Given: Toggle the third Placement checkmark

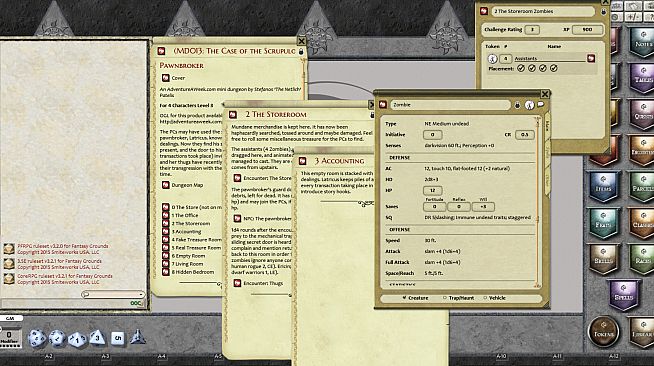Looking at the screenshot, I should pos(543,68).
